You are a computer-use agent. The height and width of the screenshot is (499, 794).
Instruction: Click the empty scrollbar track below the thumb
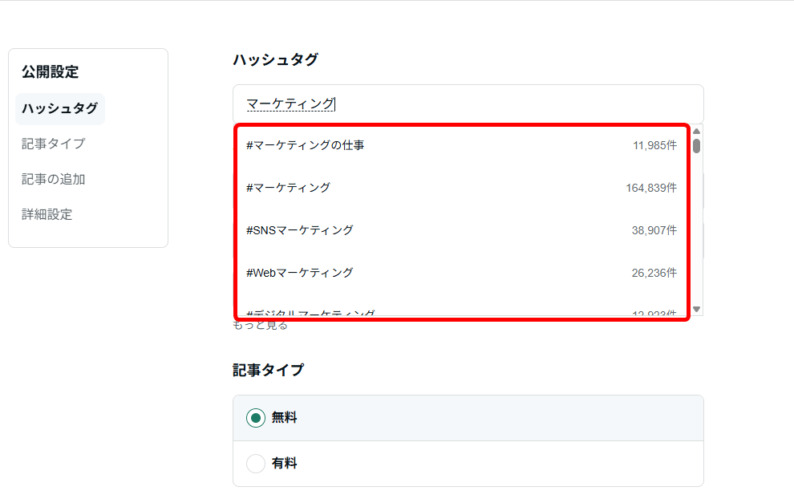pos(696,240)
